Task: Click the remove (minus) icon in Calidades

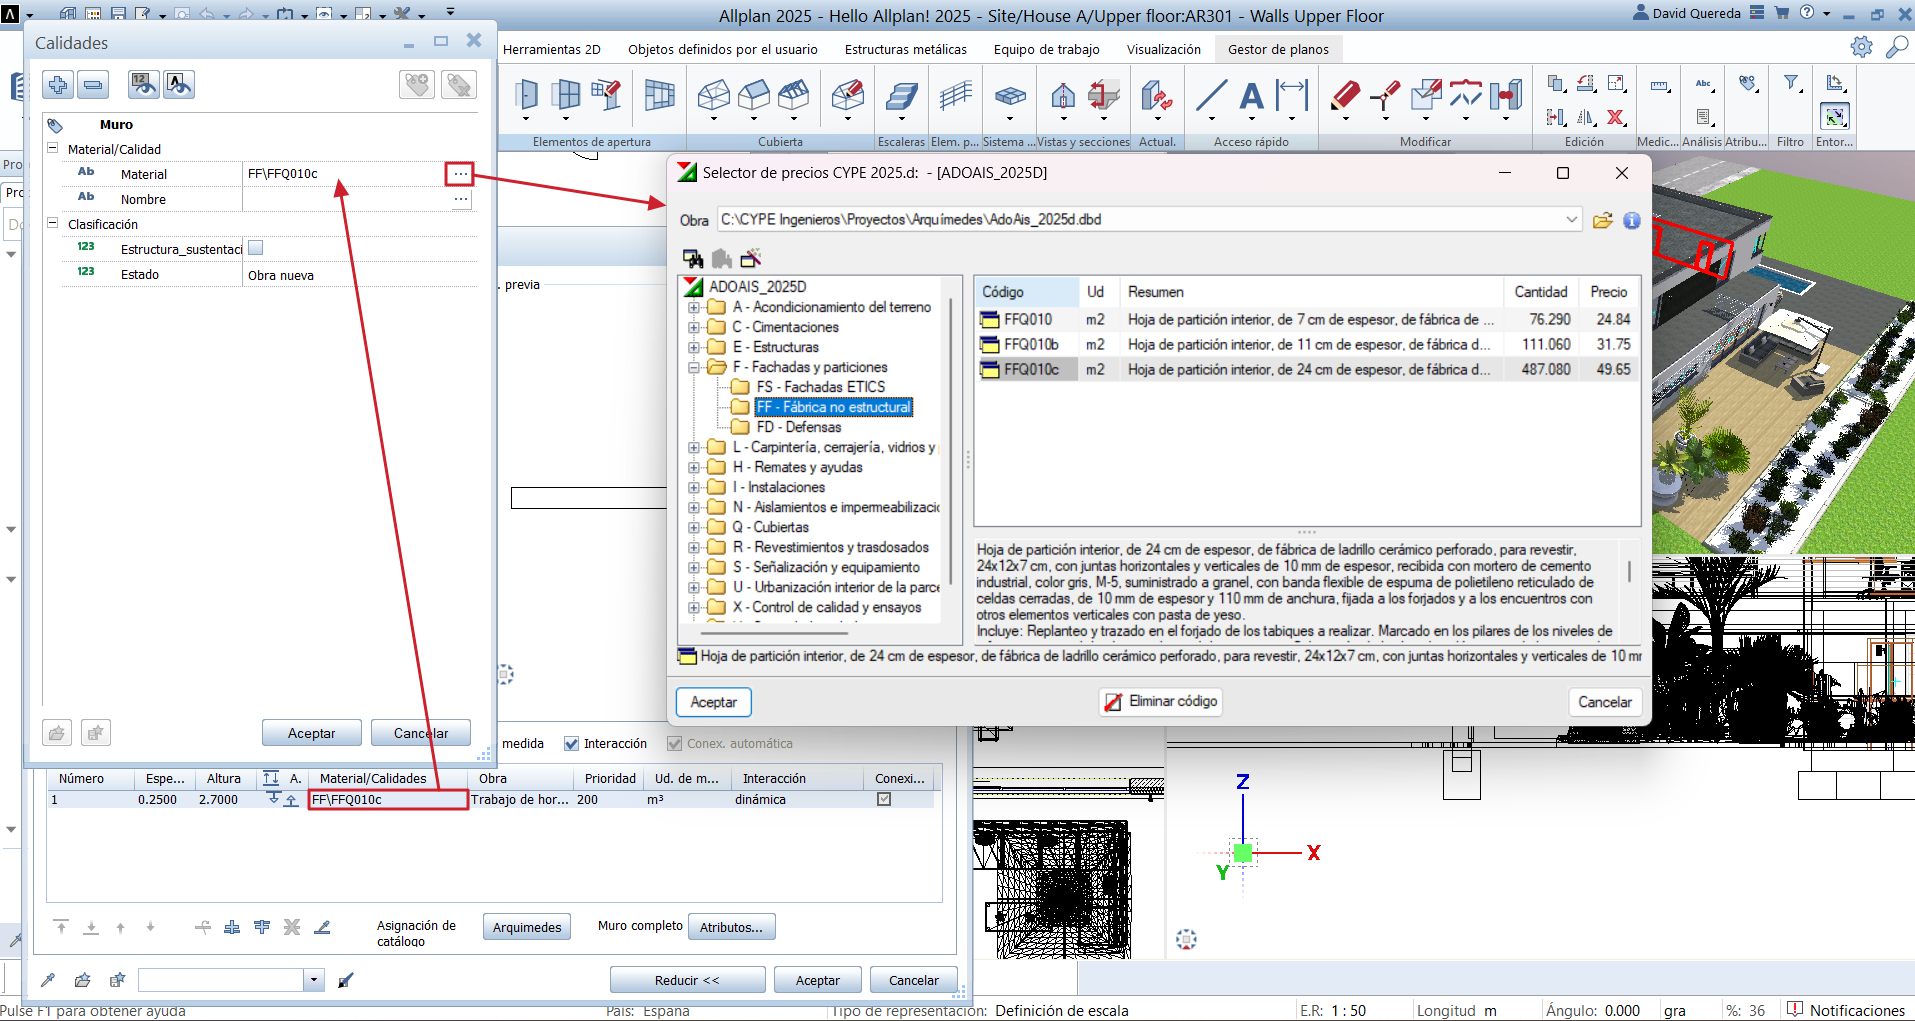Action: point(93,85)
